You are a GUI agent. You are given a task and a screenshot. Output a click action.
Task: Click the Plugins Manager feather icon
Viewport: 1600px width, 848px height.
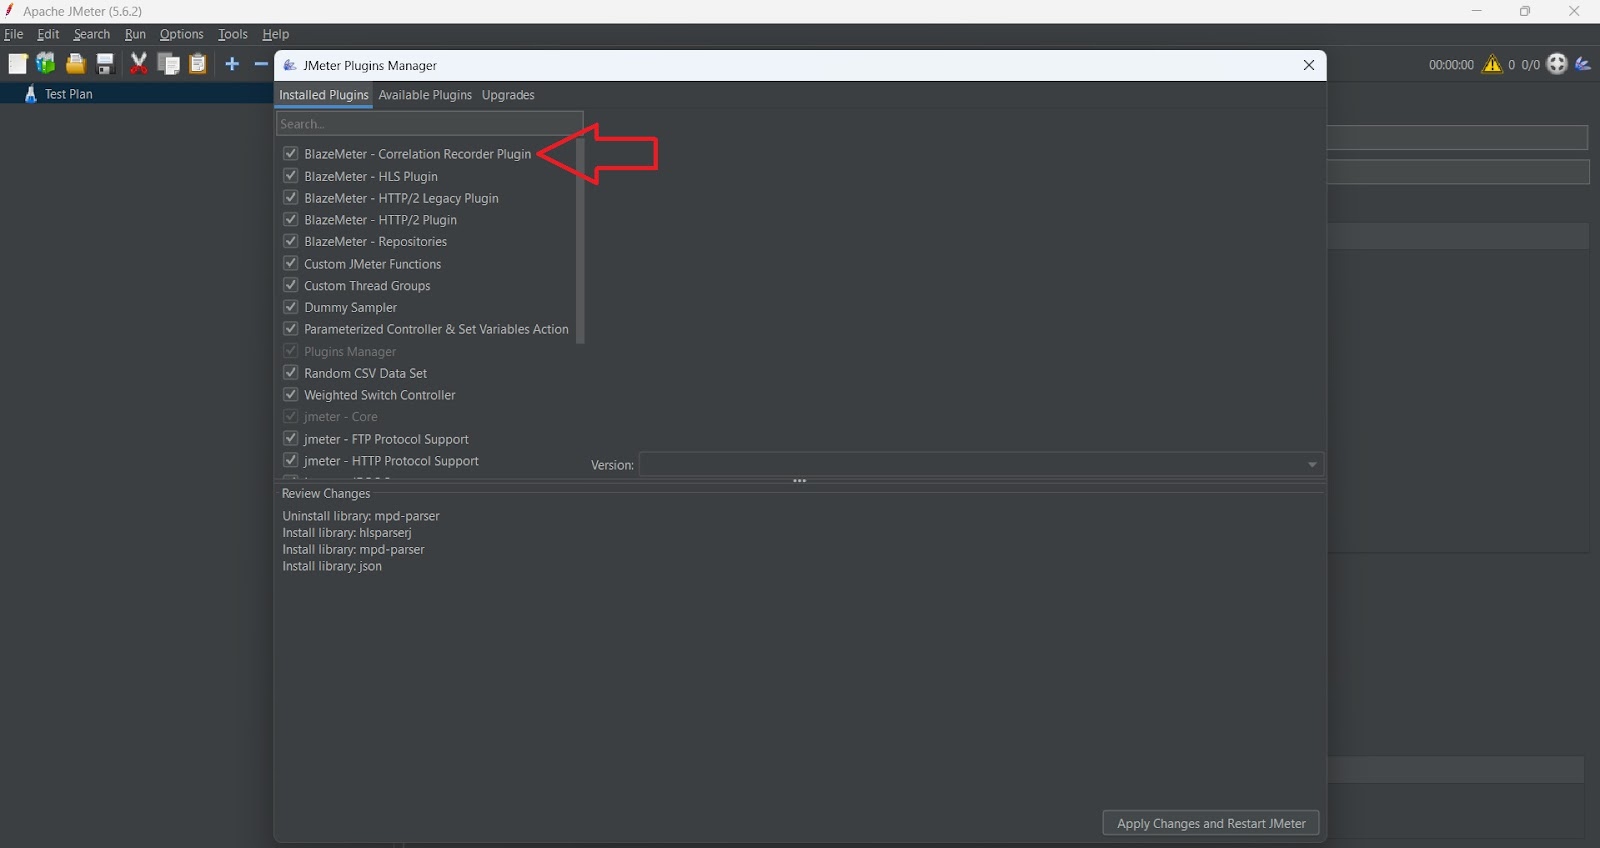pos(1583,64)
